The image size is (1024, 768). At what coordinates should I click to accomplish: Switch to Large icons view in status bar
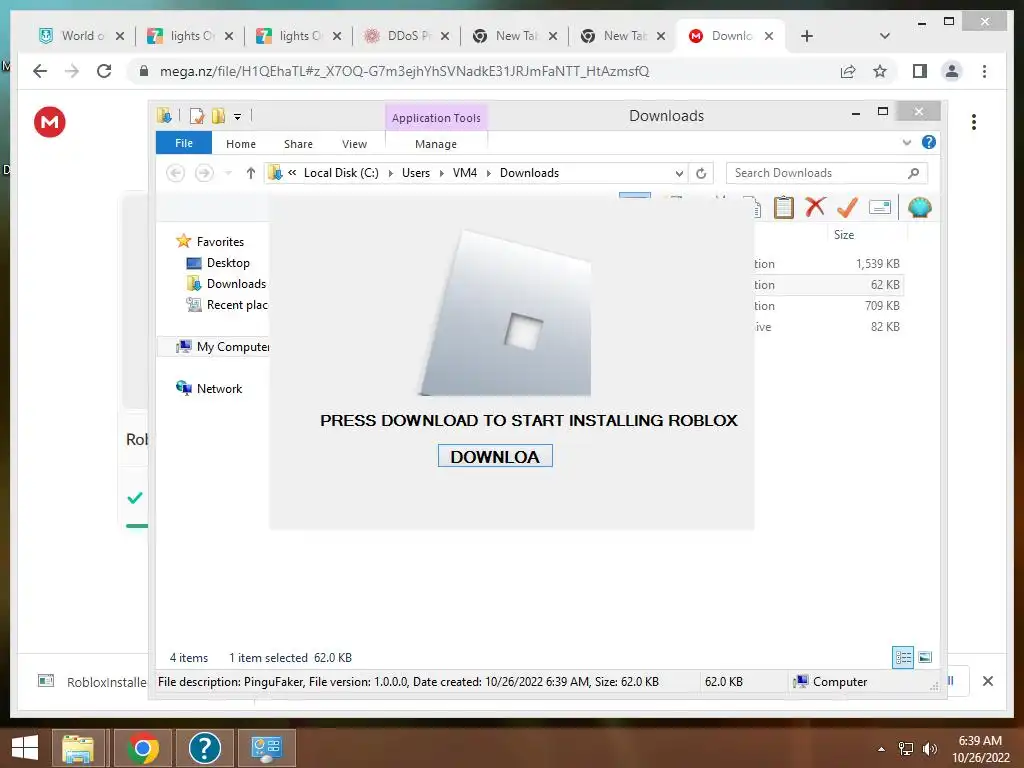(x=925, y=657)
